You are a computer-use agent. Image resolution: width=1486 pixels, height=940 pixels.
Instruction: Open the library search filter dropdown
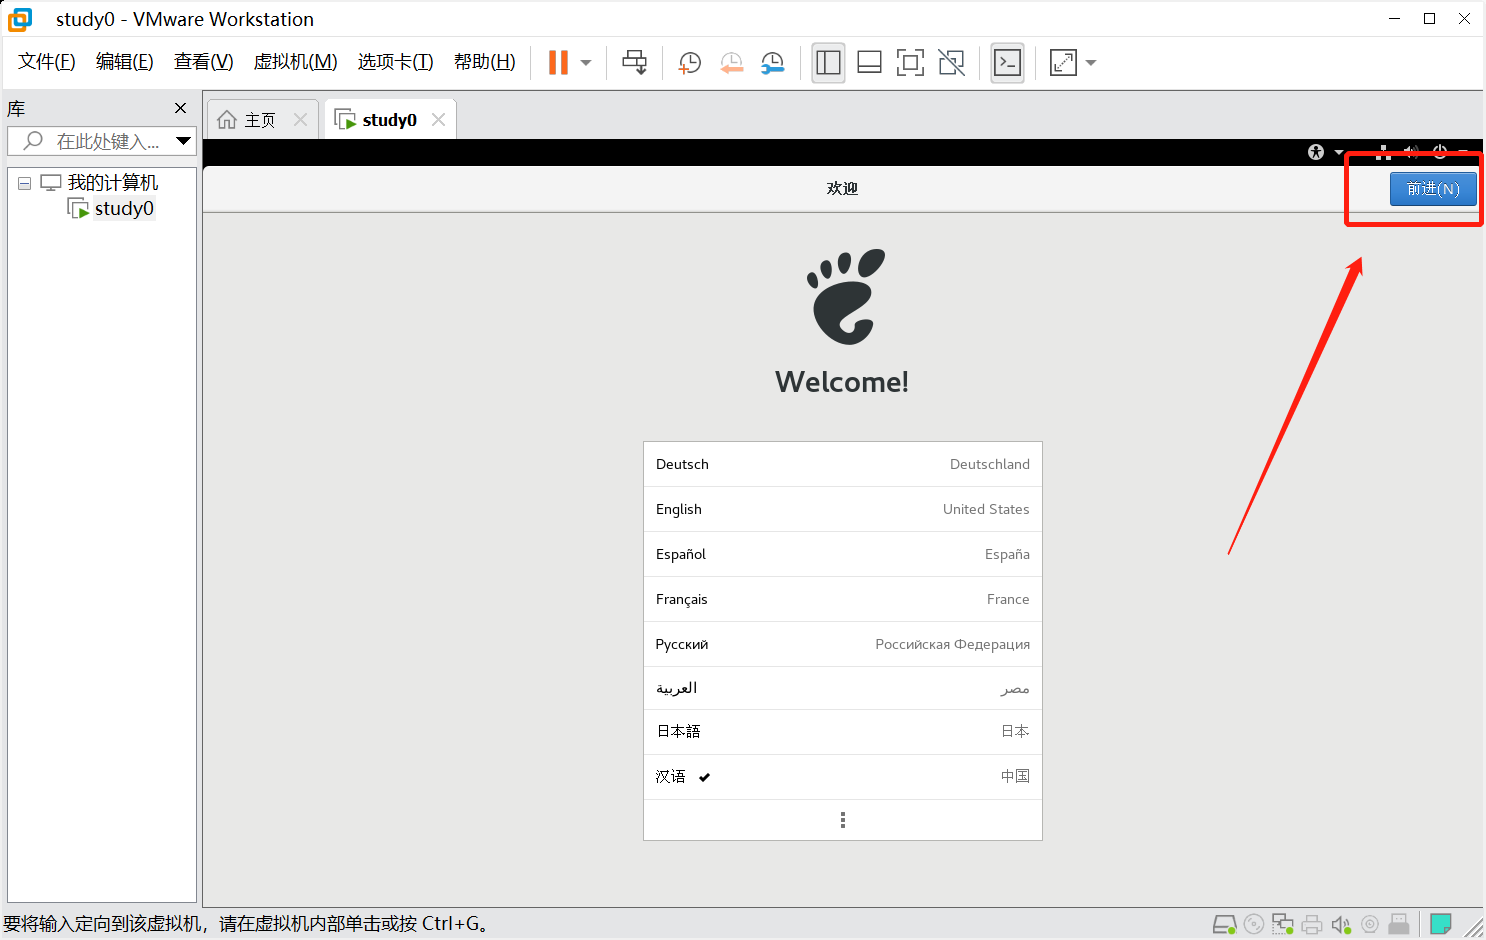(183, 141)
